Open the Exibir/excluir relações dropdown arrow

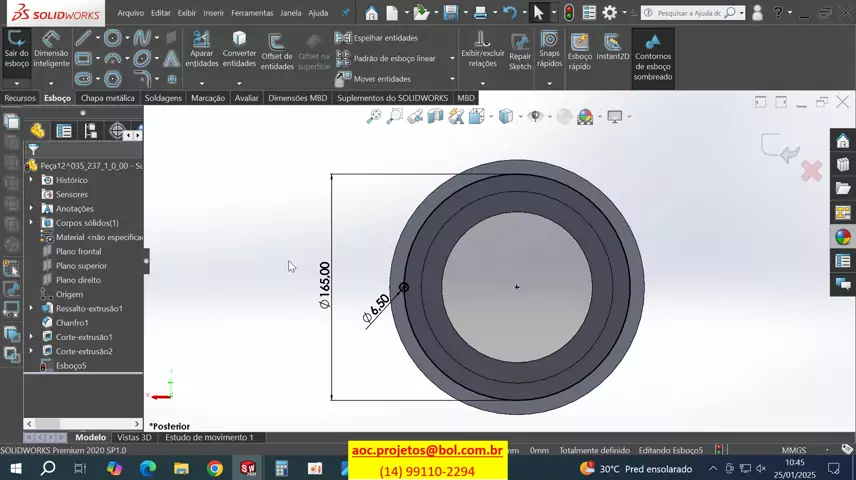(x=482, y=82)
